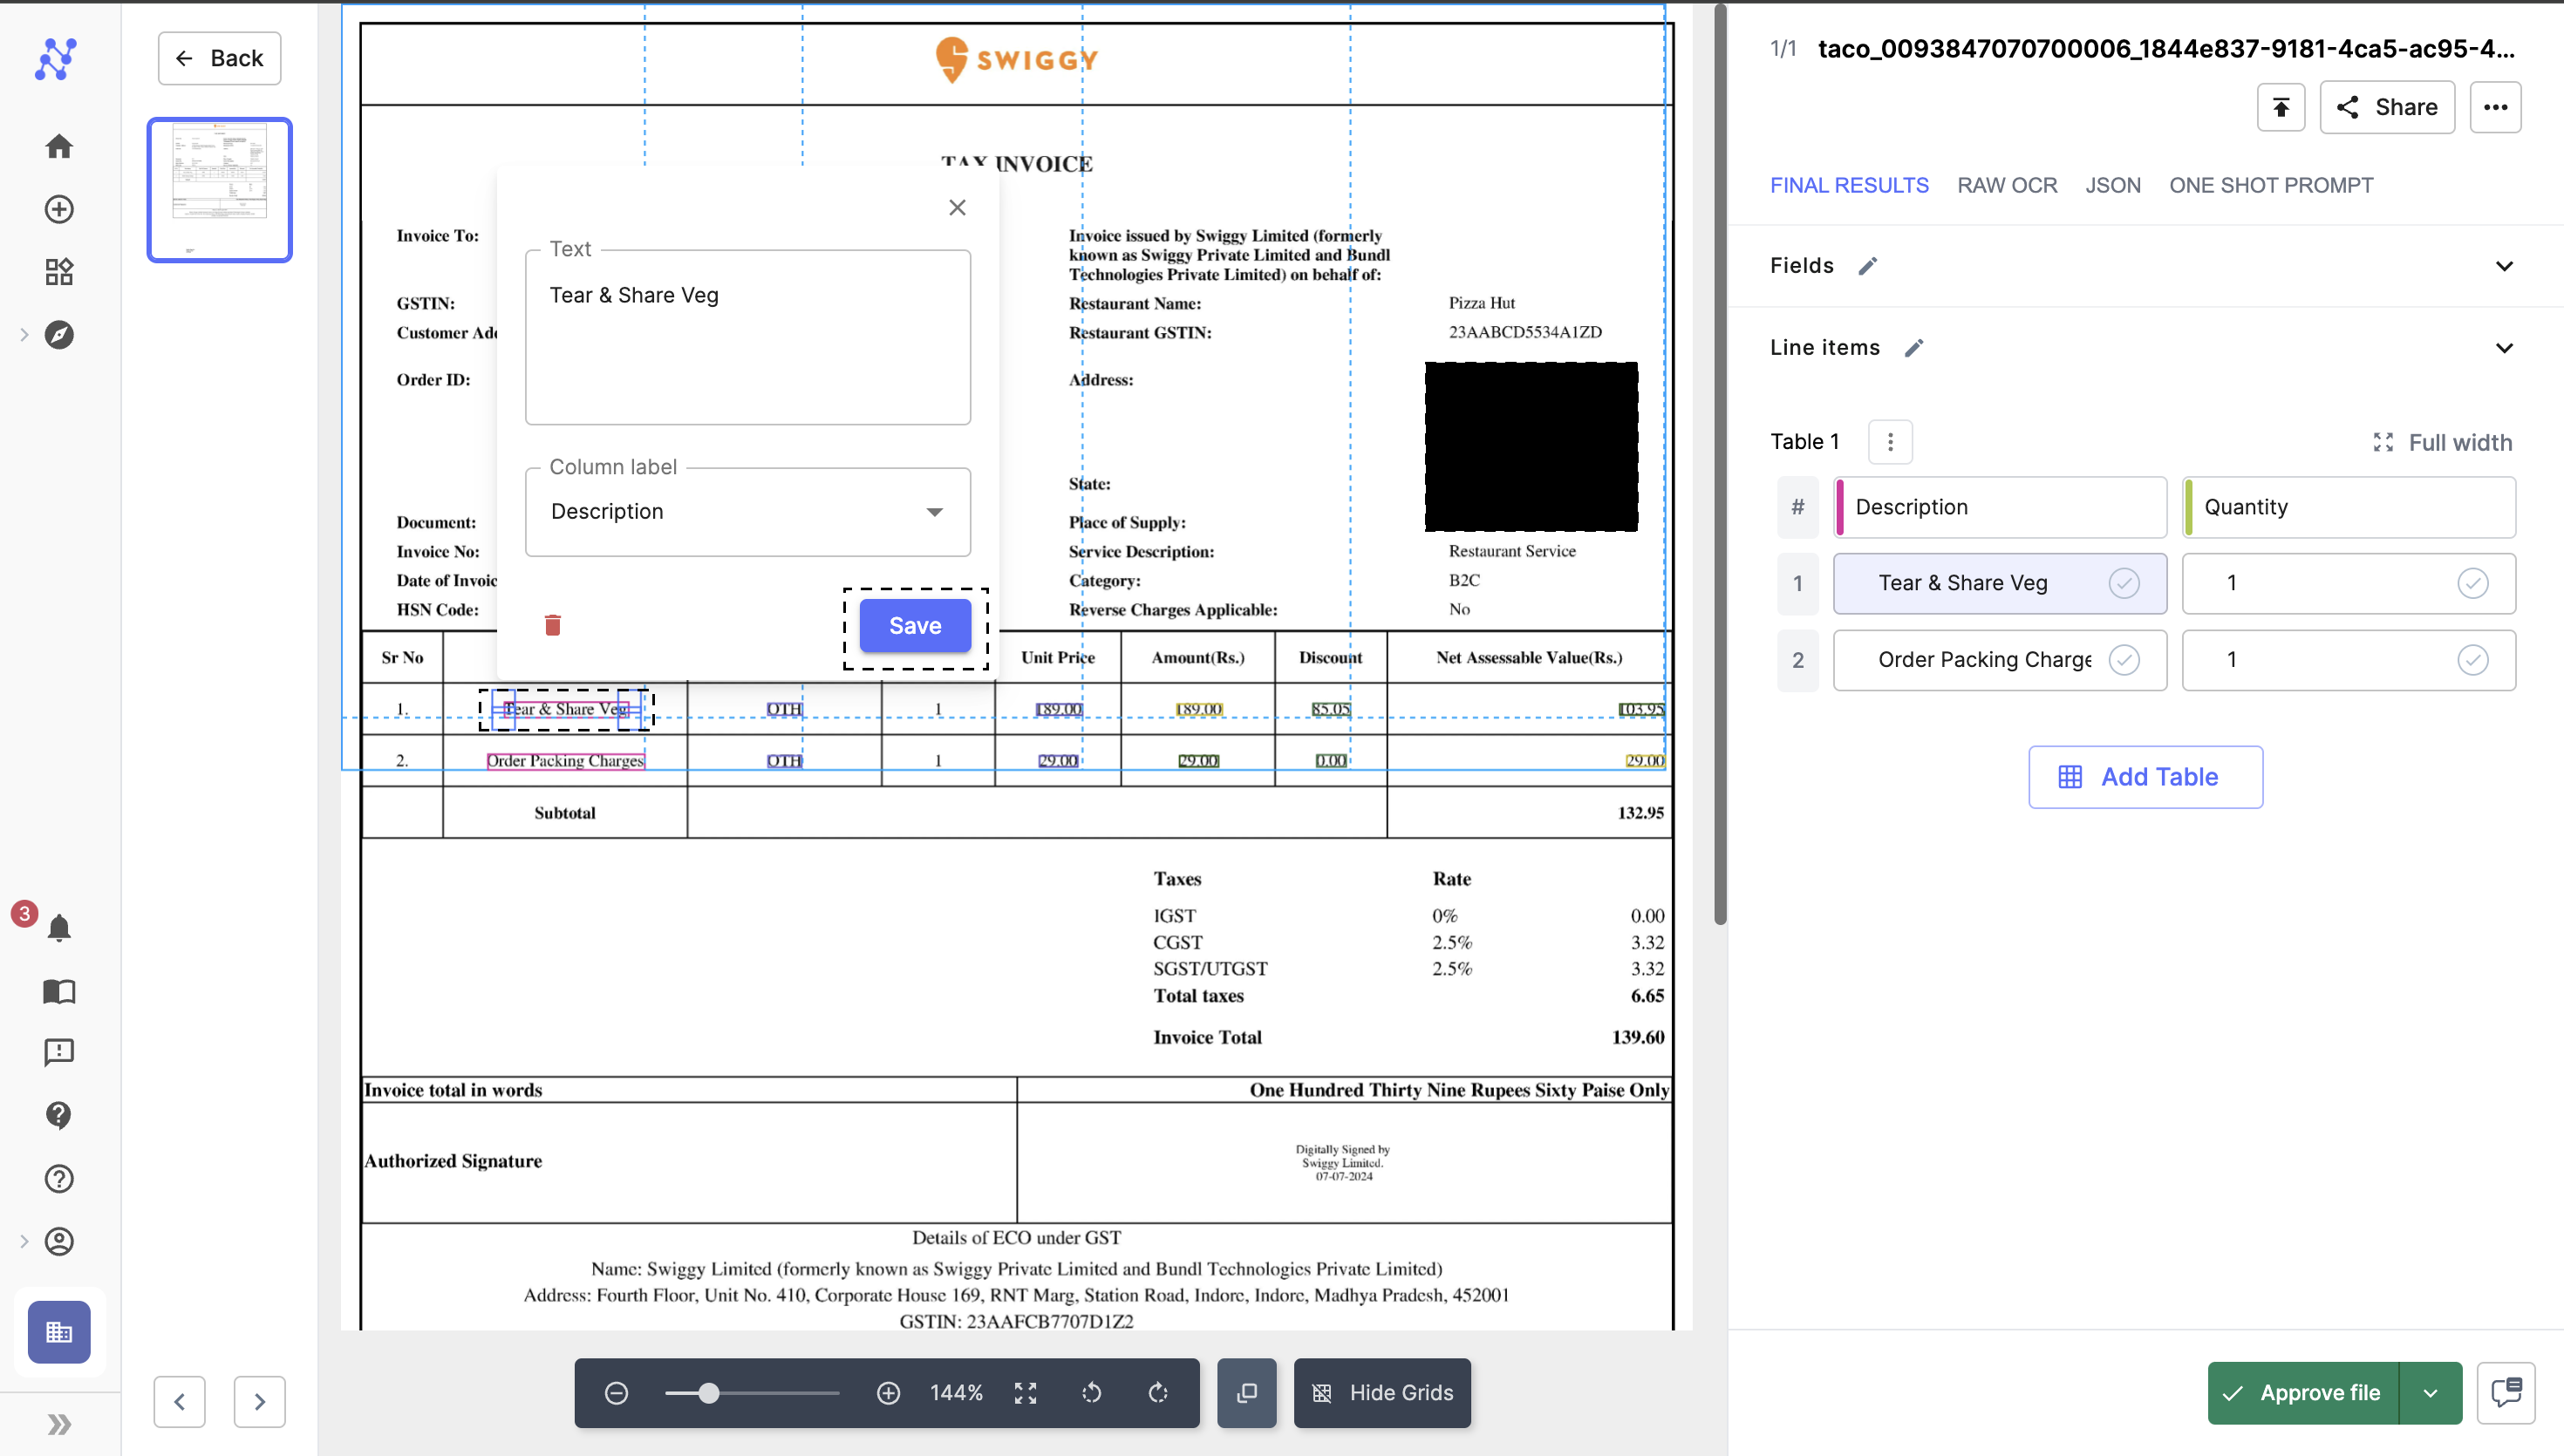Edit Line items with pencil icon
The width and height of the screenshot is (2564, 1456).
[1913, 348]
